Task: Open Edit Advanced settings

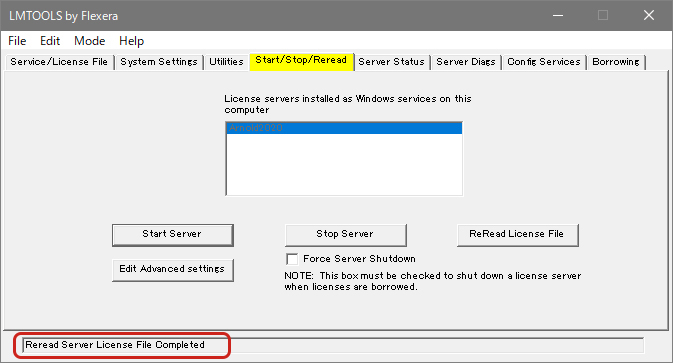Action: [x=173, y=269]
